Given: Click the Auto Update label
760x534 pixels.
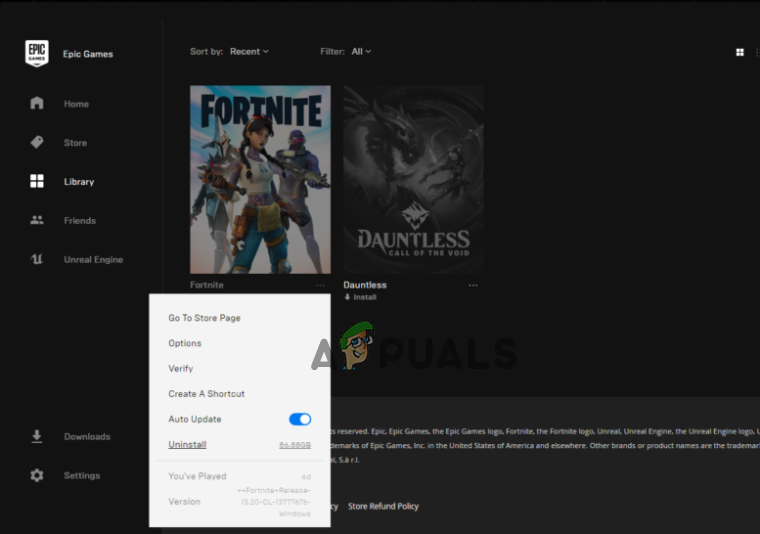Looking at the screenshot, I should click(x=195, y=419).
